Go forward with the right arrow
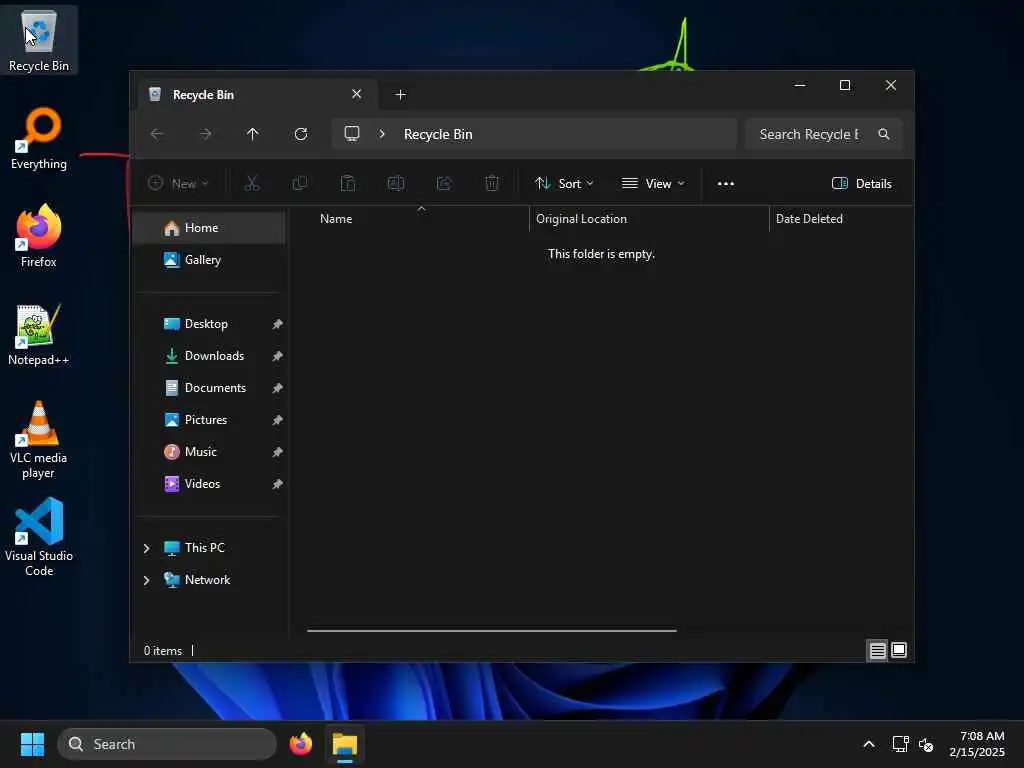This screenshot has width=1024, height=768. click(x=205, y=134)
